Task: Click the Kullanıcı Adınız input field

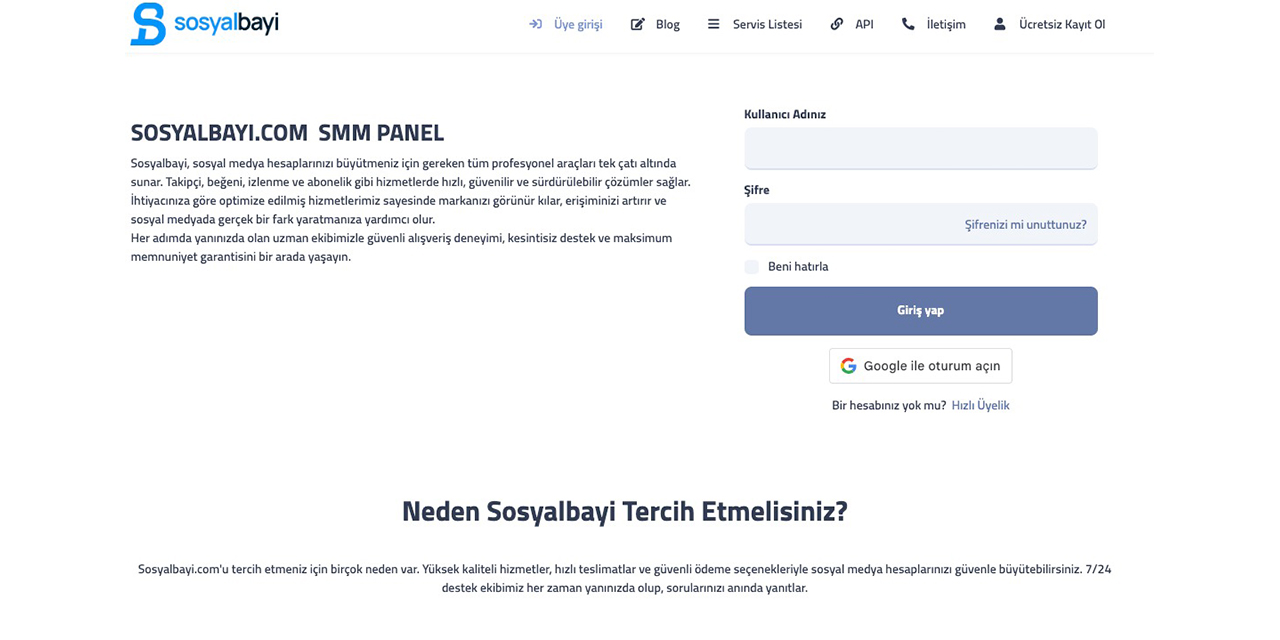Action: pos(920,148)
